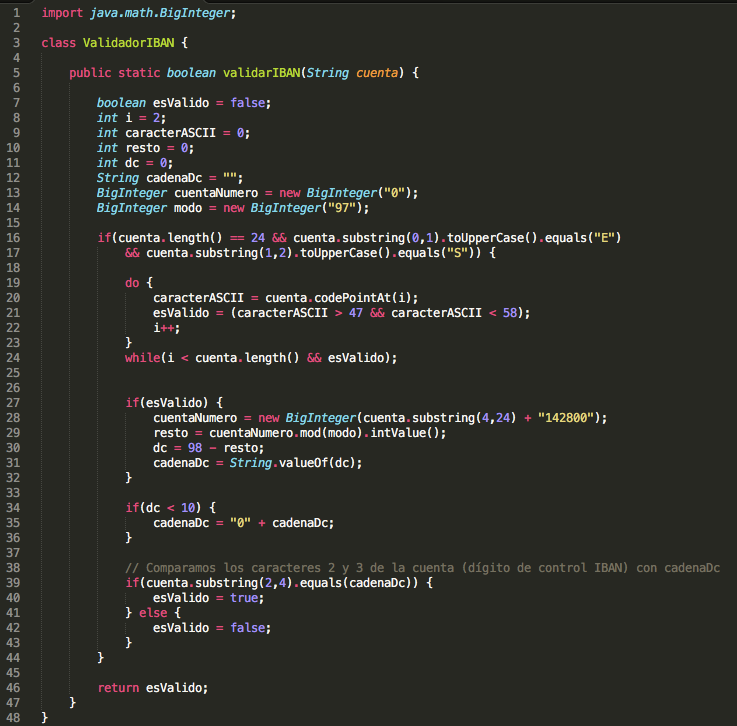Click line number 28 in the gutter

point(13,418)
